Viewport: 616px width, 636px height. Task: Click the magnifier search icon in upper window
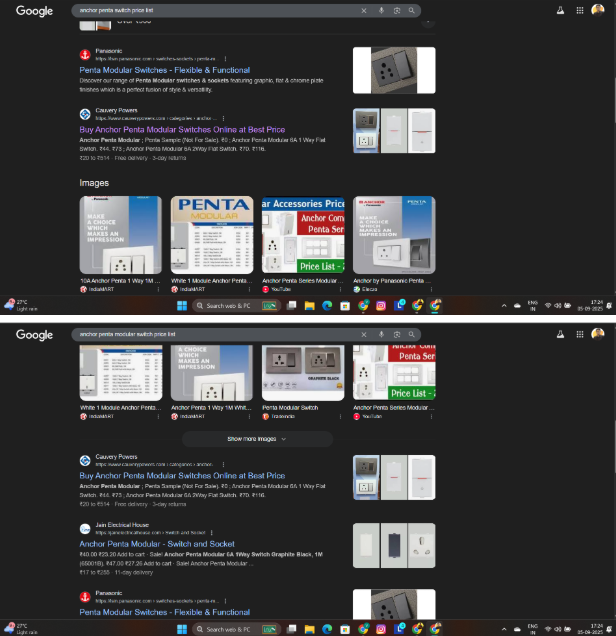click(412, 11)
